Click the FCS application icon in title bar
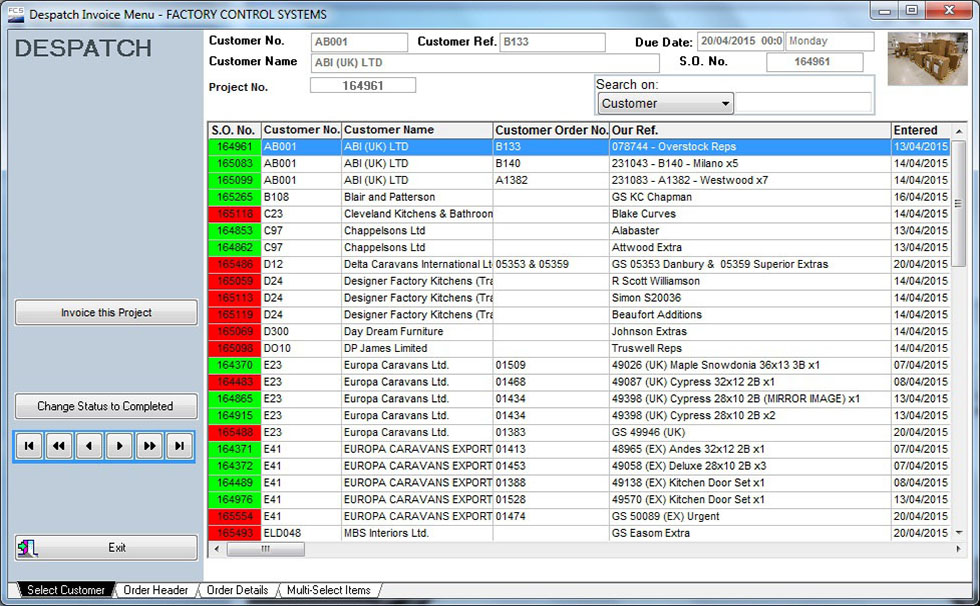Screen dimensions: 980x606 (15, 14)
